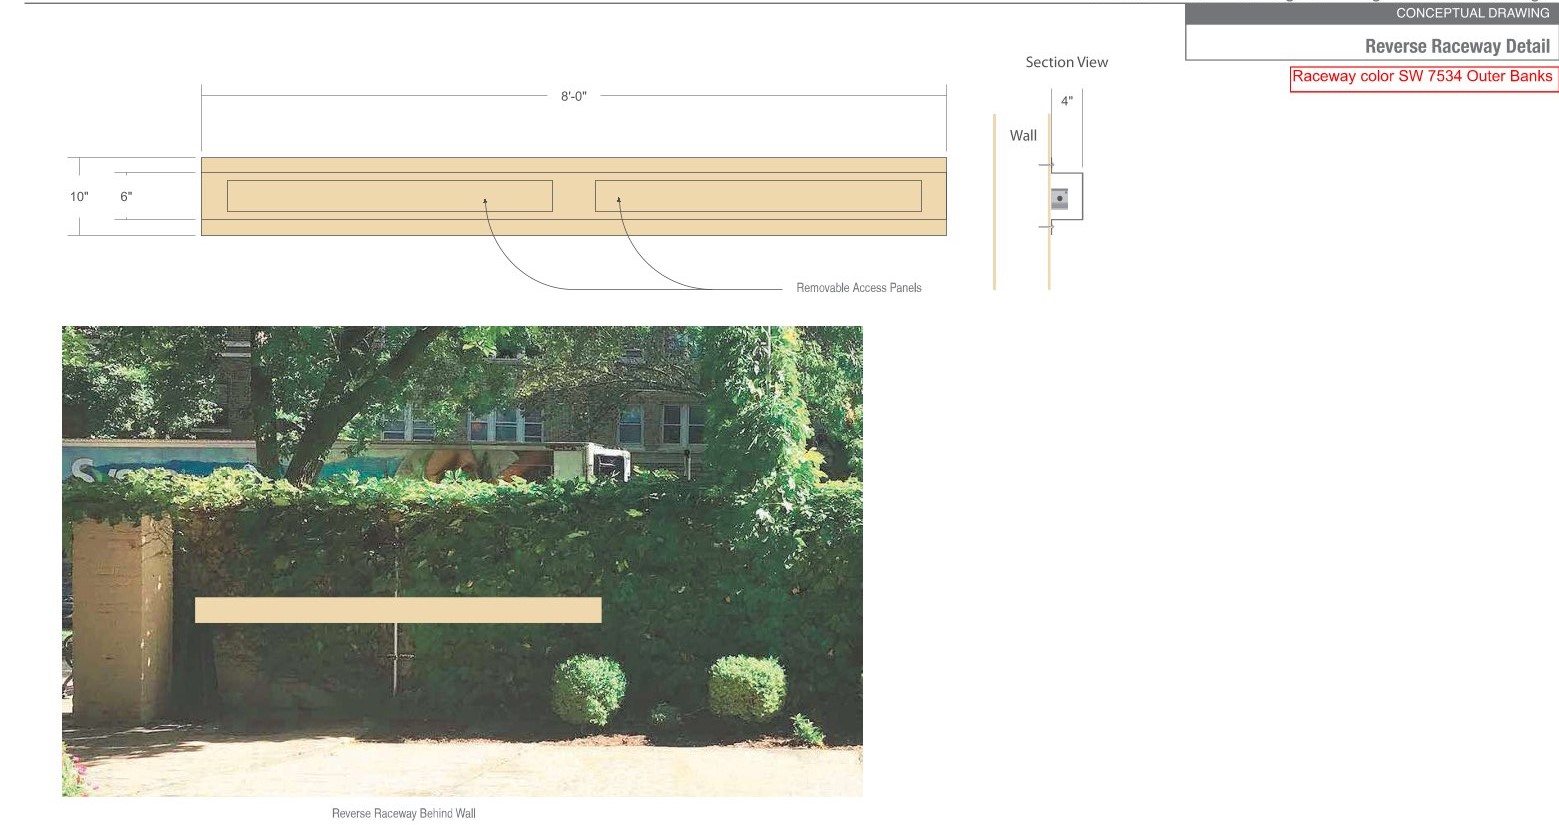Select the 8'-0" width dimension
Viewport: 1559px width, 825px height.
(573, 96)
